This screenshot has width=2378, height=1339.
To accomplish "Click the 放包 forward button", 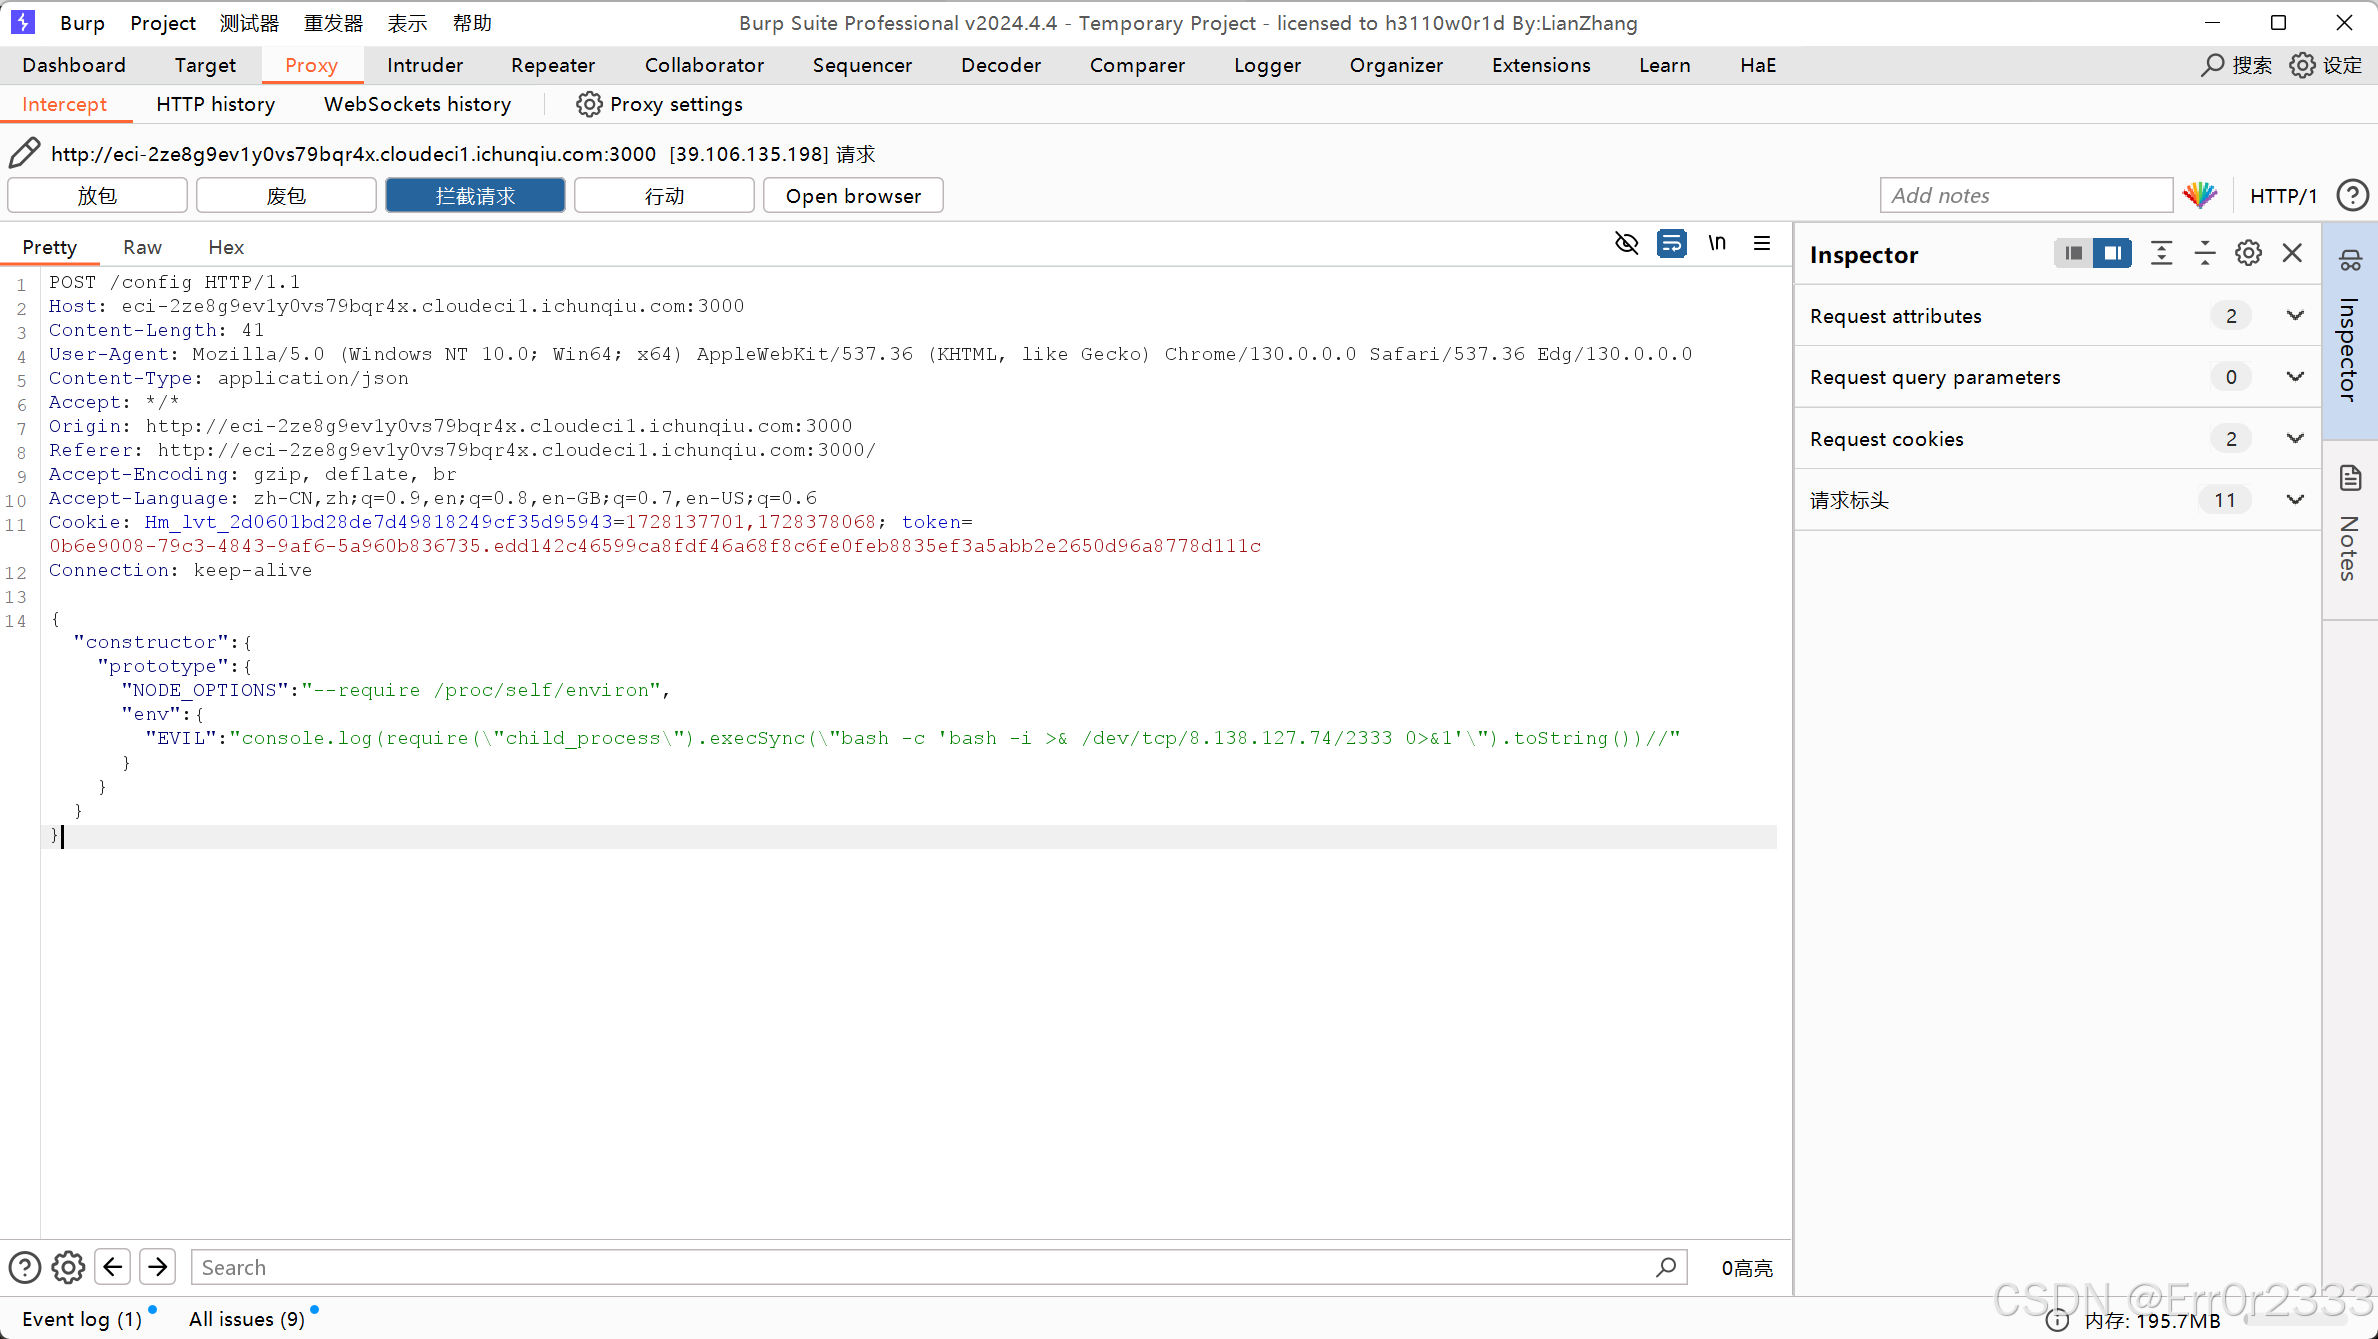I will point(97,196).
